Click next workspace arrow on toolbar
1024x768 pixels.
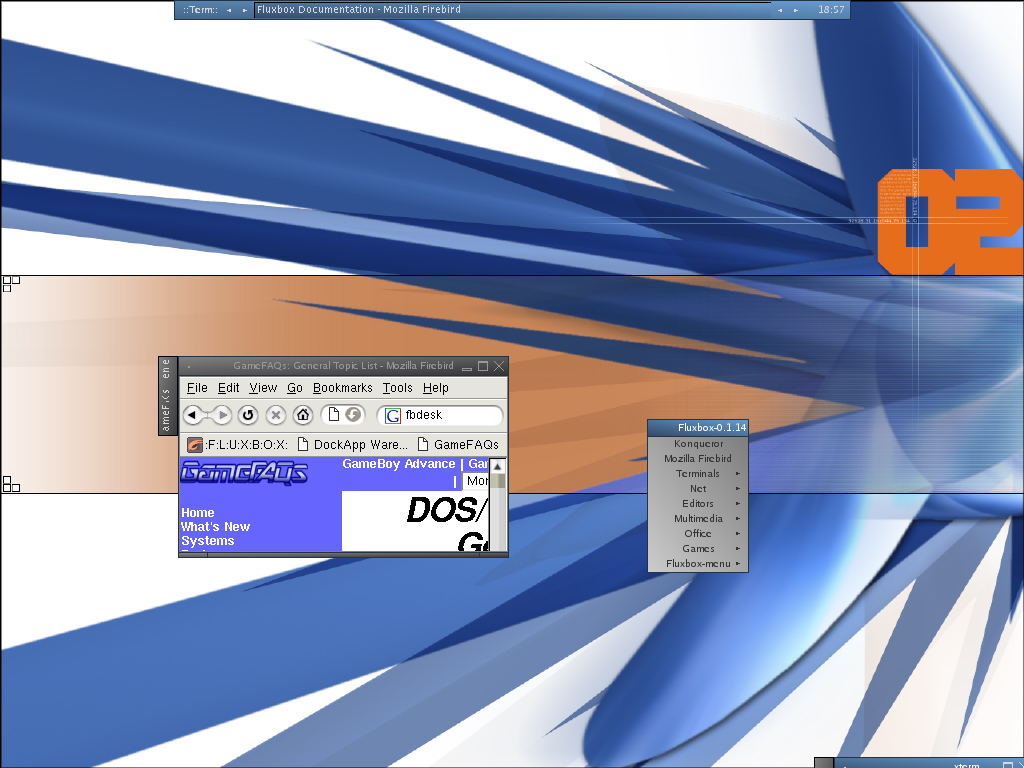point(245,10)
